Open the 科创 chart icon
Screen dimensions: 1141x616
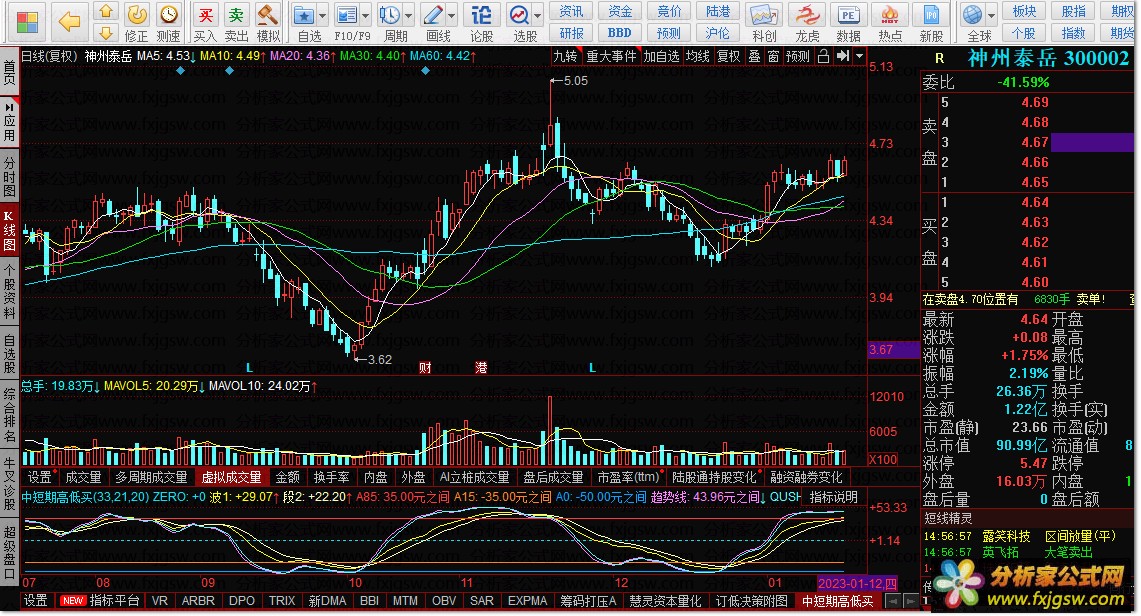click(x=764, y=15)
